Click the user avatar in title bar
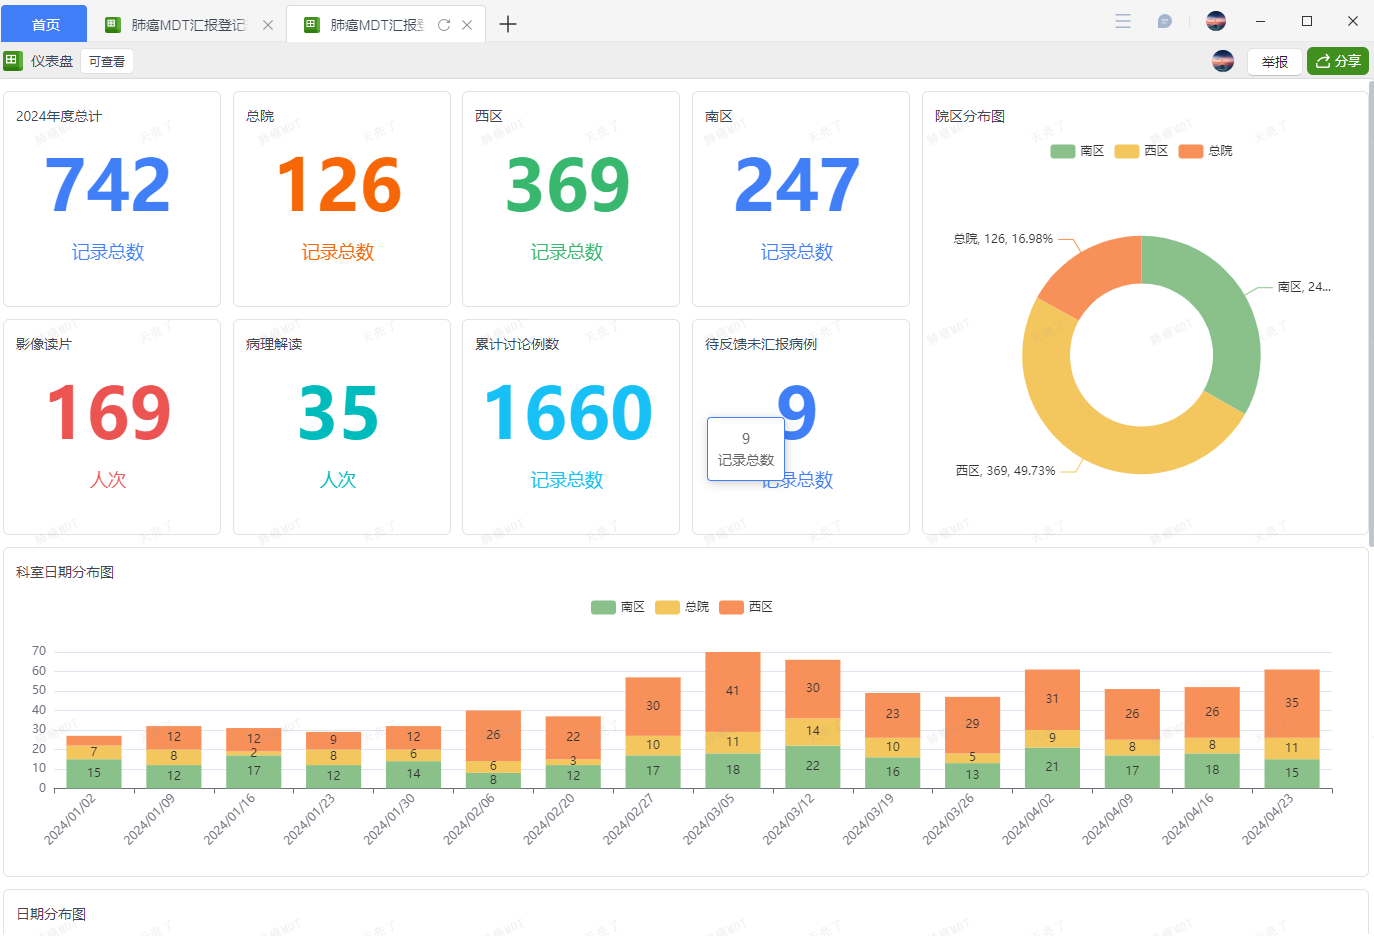The width and height of the screenshot is (1374, 936). tap(1216, 20)
